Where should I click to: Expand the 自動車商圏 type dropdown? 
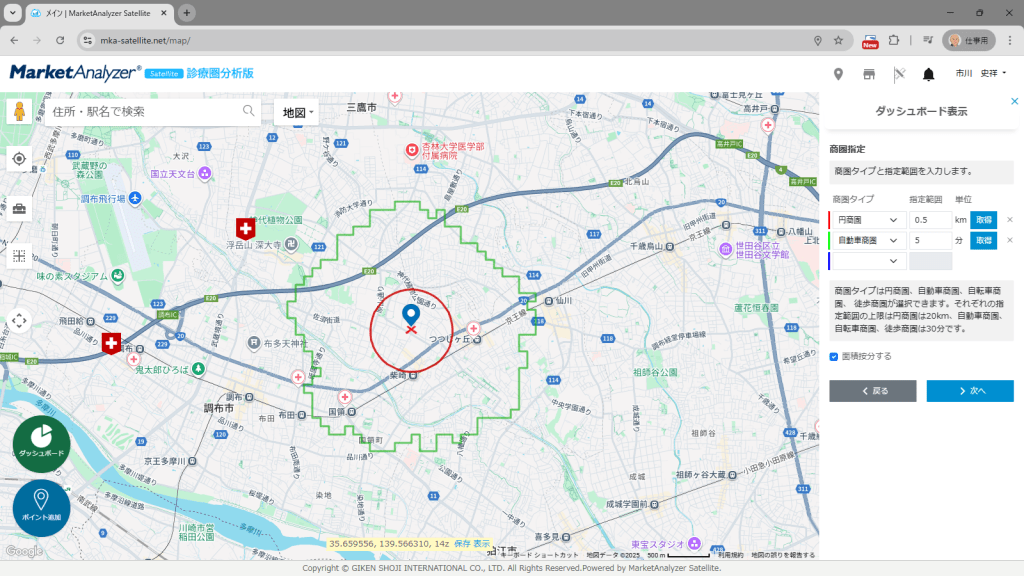click(869, 240)
